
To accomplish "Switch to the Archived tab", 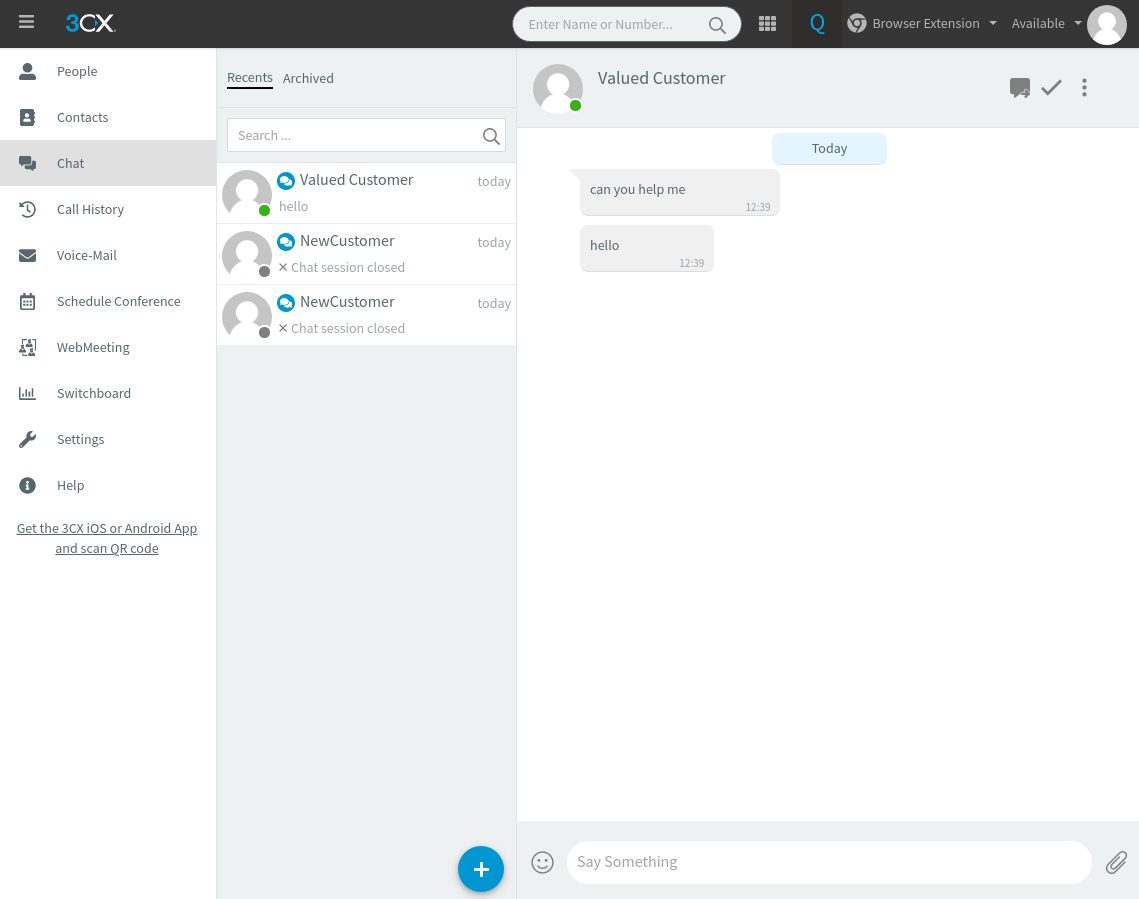I will [x=308, y=78].
